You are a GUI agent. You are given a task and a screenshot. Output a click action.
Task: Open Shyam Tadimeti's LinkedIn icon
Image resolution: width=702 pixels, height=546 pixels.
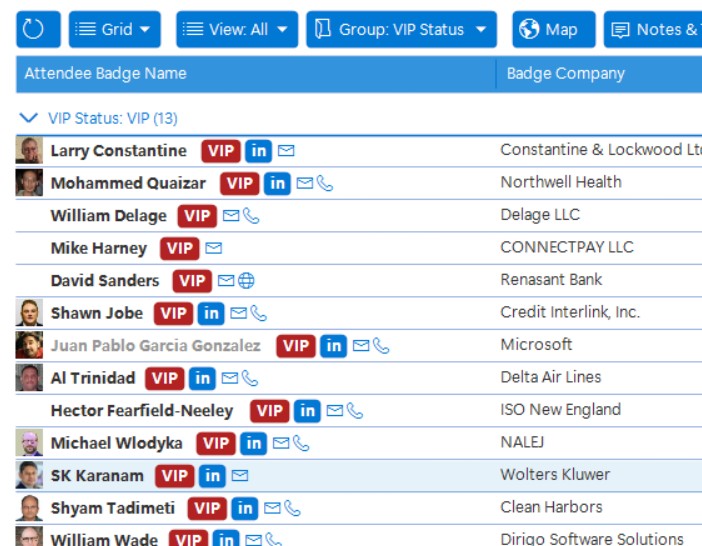(244, 508)
